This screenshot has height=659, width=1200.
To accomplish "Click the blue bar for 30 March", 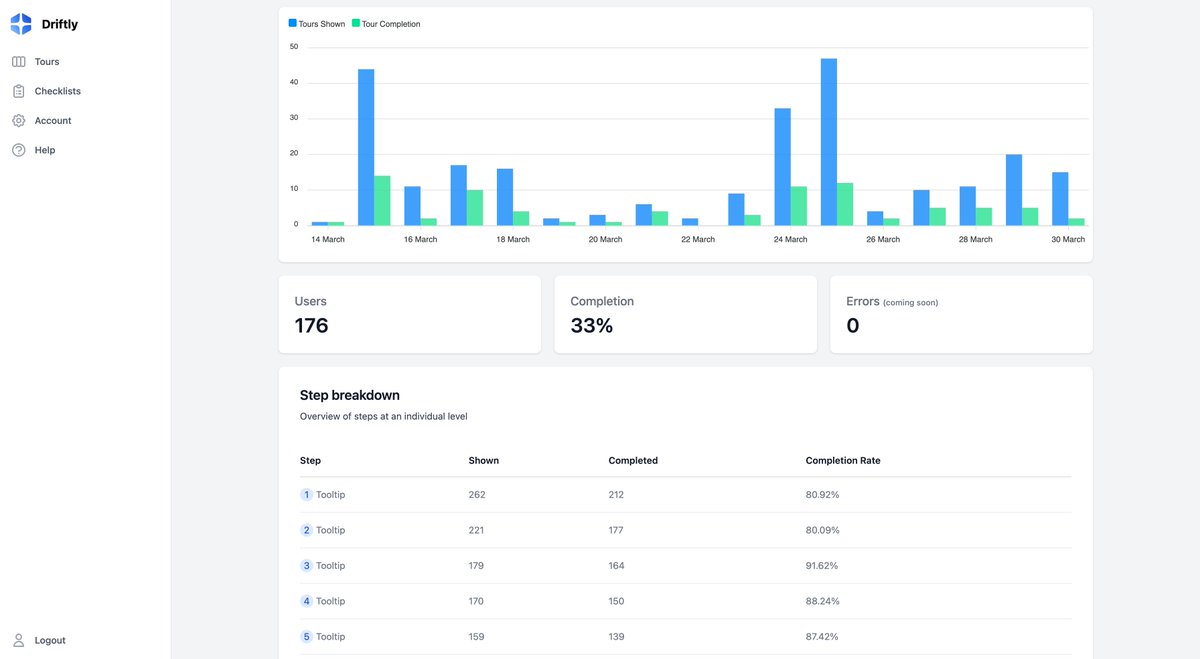I will [x=1060, y=198].
